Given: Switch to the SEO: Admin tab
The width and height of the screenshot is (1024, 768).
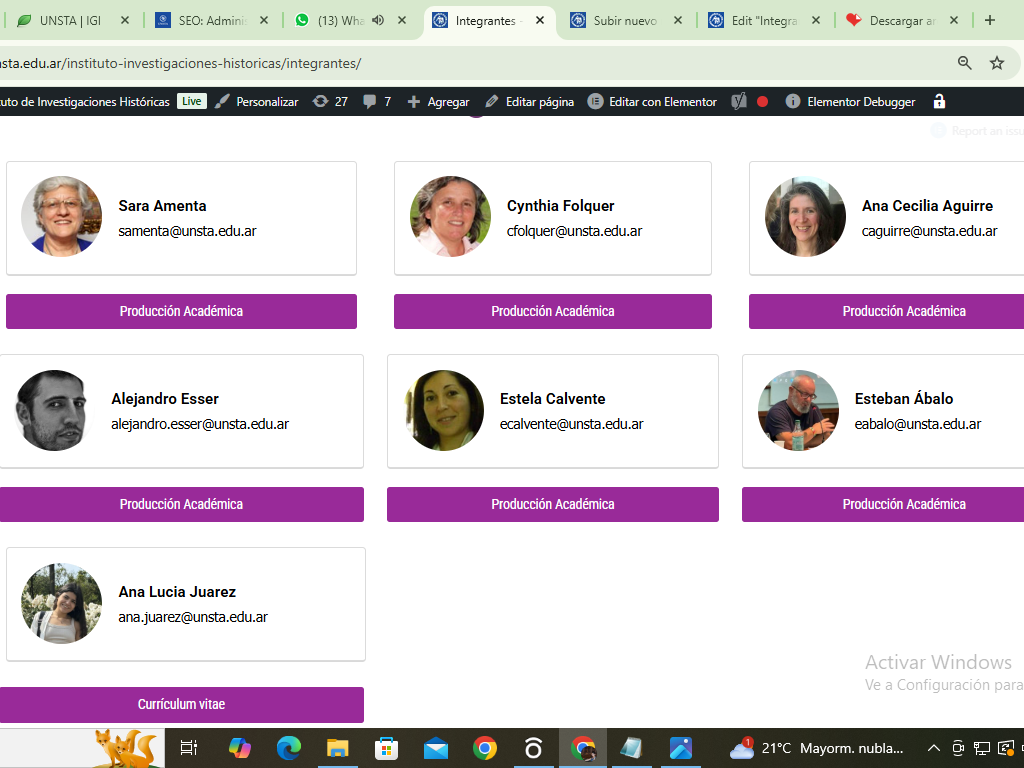Looking at the screenshot, I should point(211,20).
